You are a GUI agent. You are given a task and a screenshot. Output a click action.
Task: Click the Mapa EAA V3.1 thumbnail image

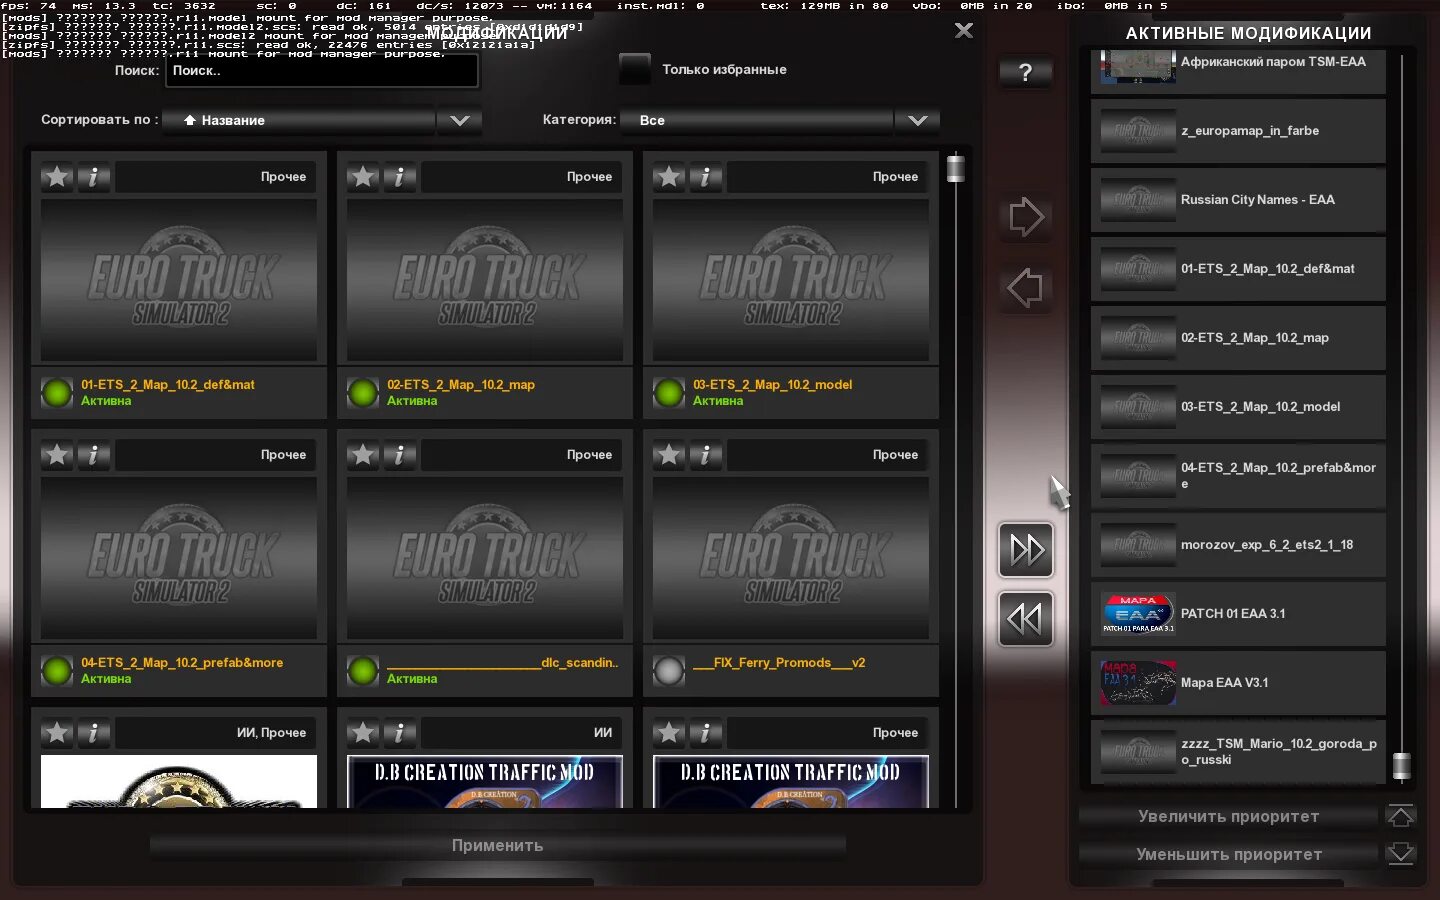point(1138,683)
